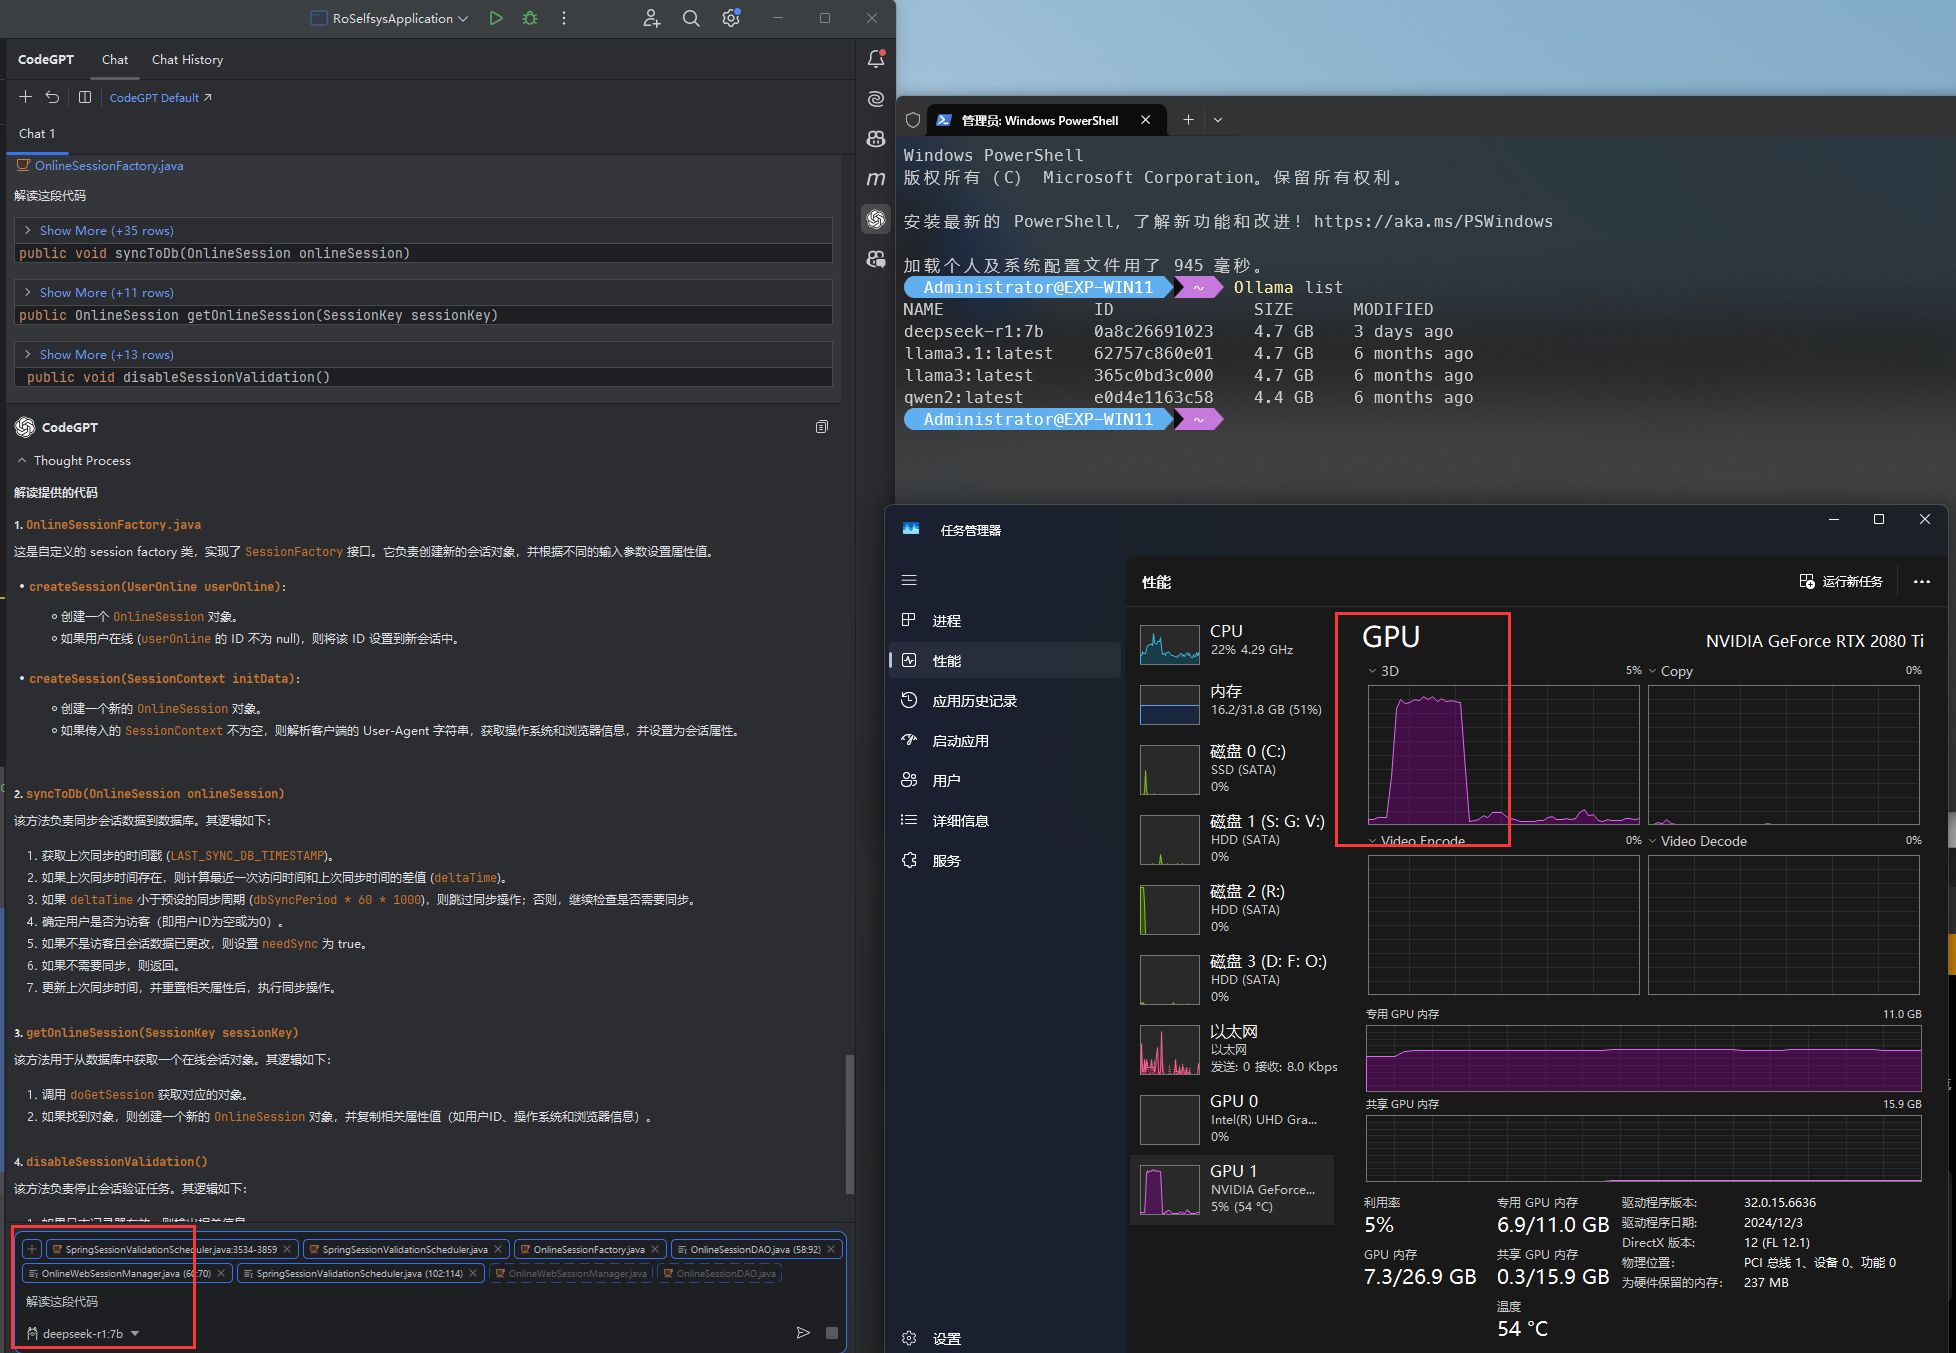Click the deepseek-r1:7b row in Ollama list
This screenshot has height=1353, width=1956.
point(1178,331)
